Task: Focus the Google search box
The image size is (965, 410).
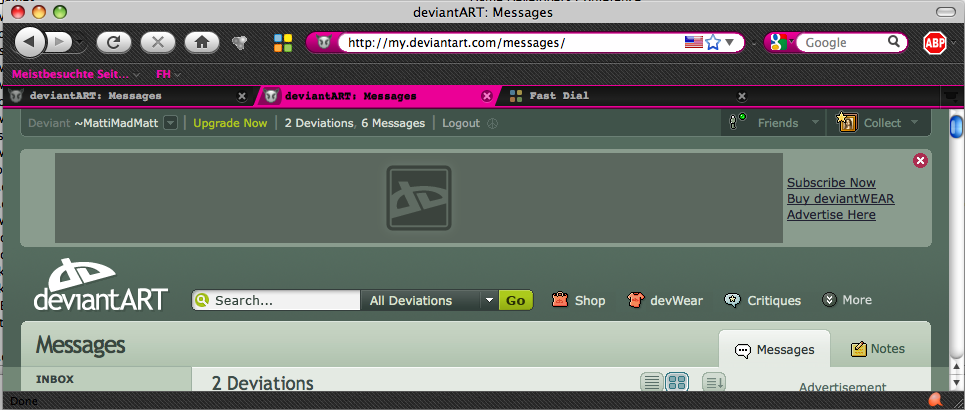Action: [844, 42]
